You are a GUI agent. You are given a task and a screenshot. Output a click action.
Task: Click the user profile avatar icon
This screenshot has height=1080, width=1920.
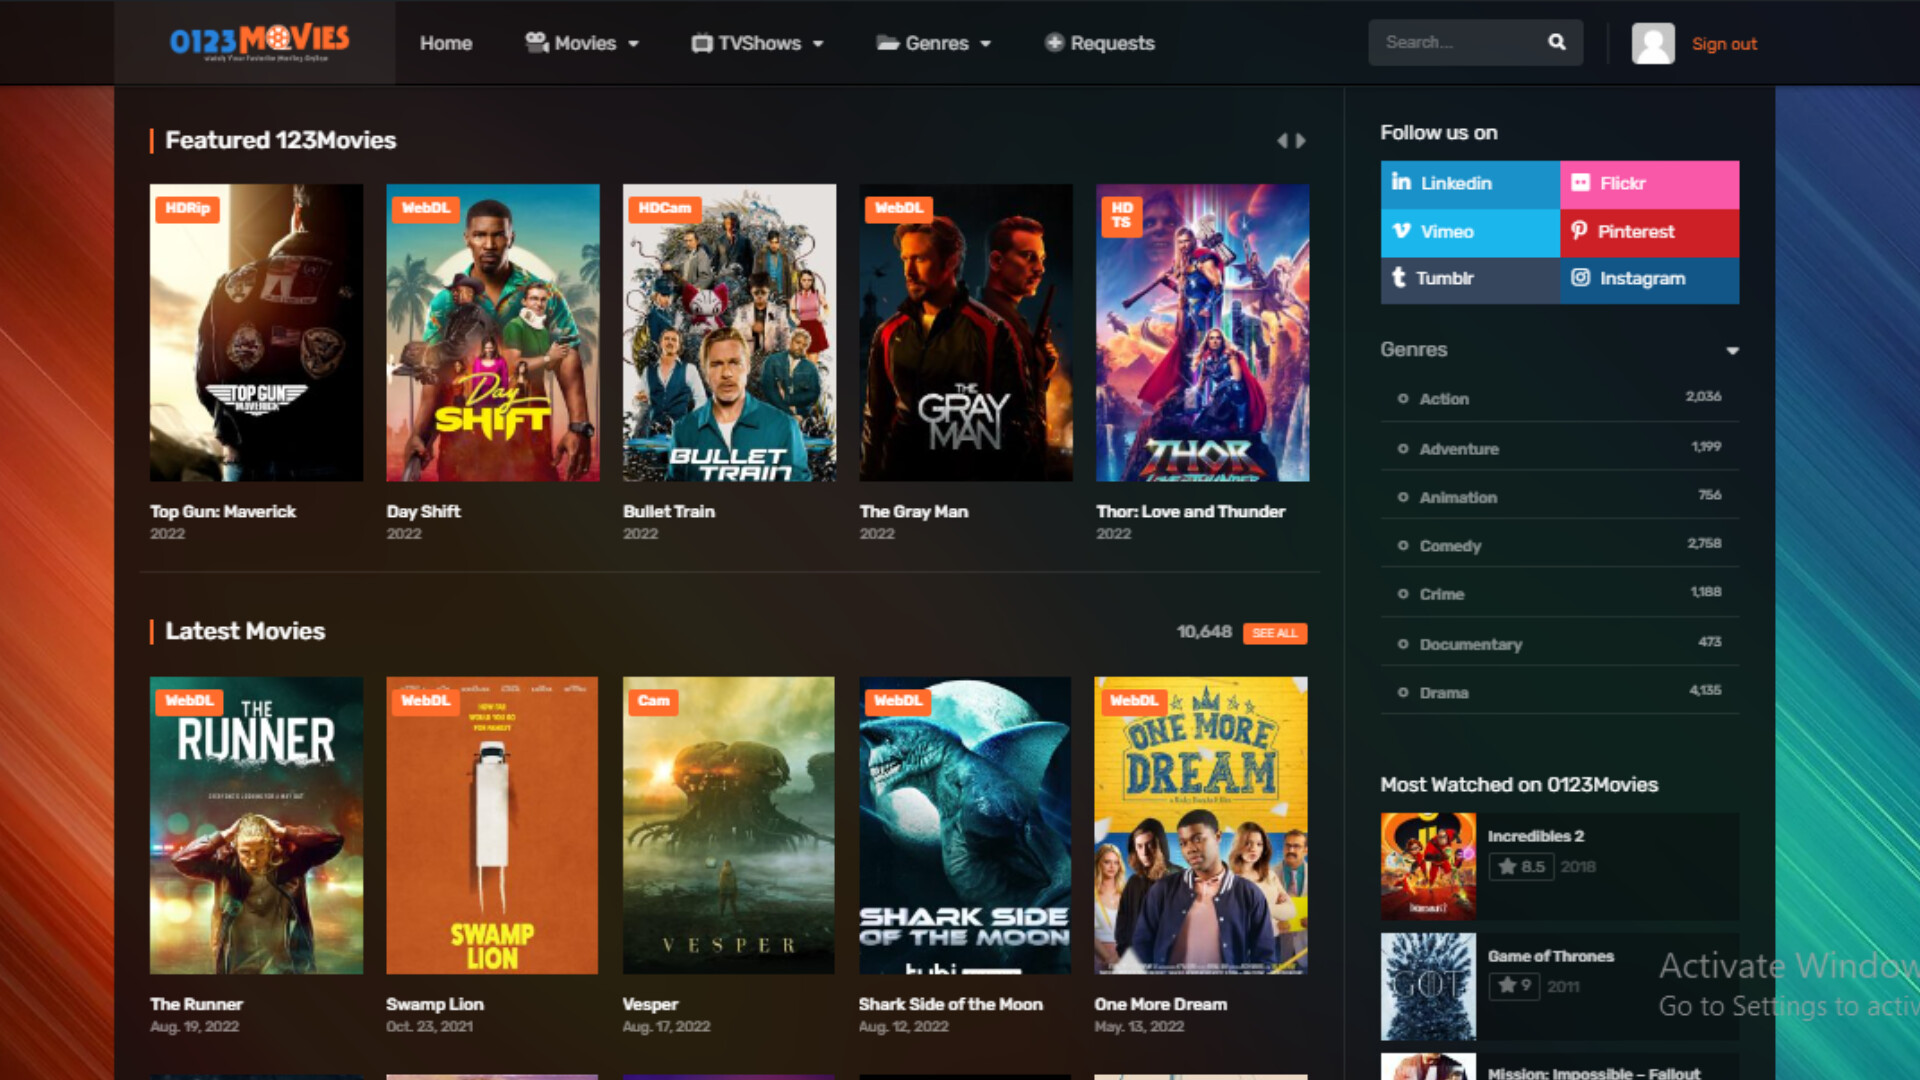point(1653,42)
